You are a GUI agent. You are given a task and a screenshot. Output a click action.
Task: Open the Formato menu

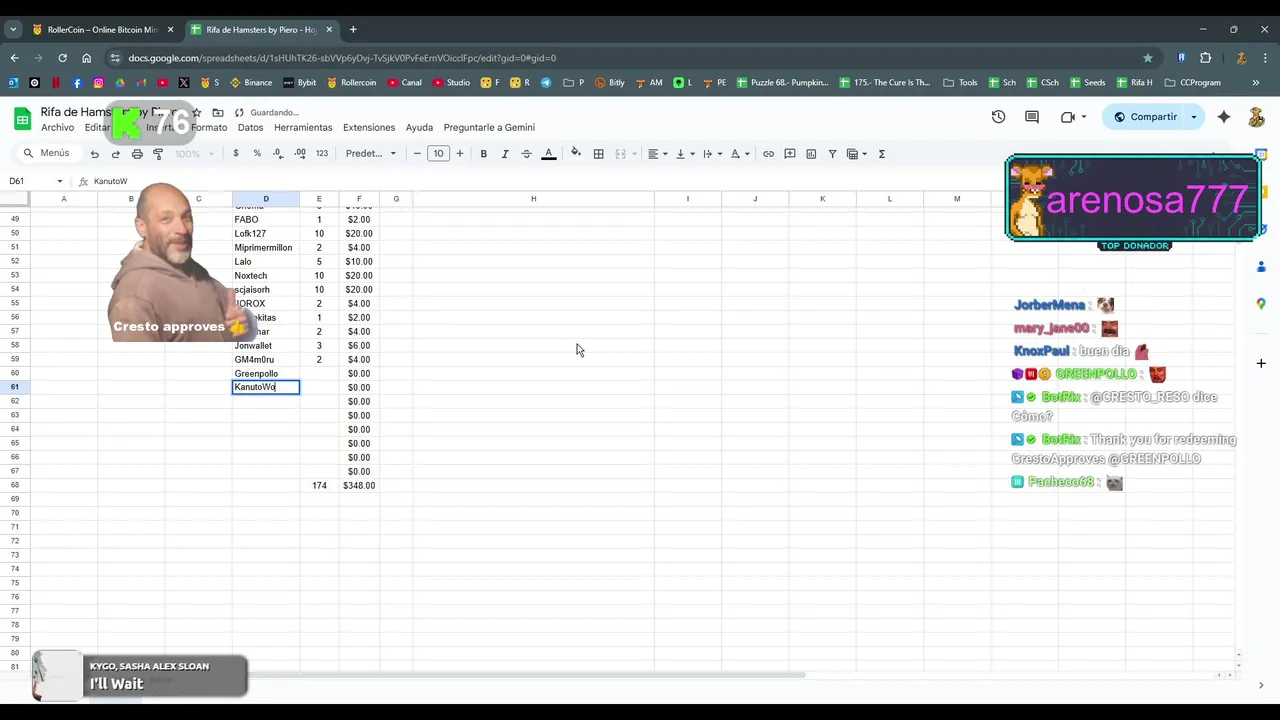(x=209, y=128)
